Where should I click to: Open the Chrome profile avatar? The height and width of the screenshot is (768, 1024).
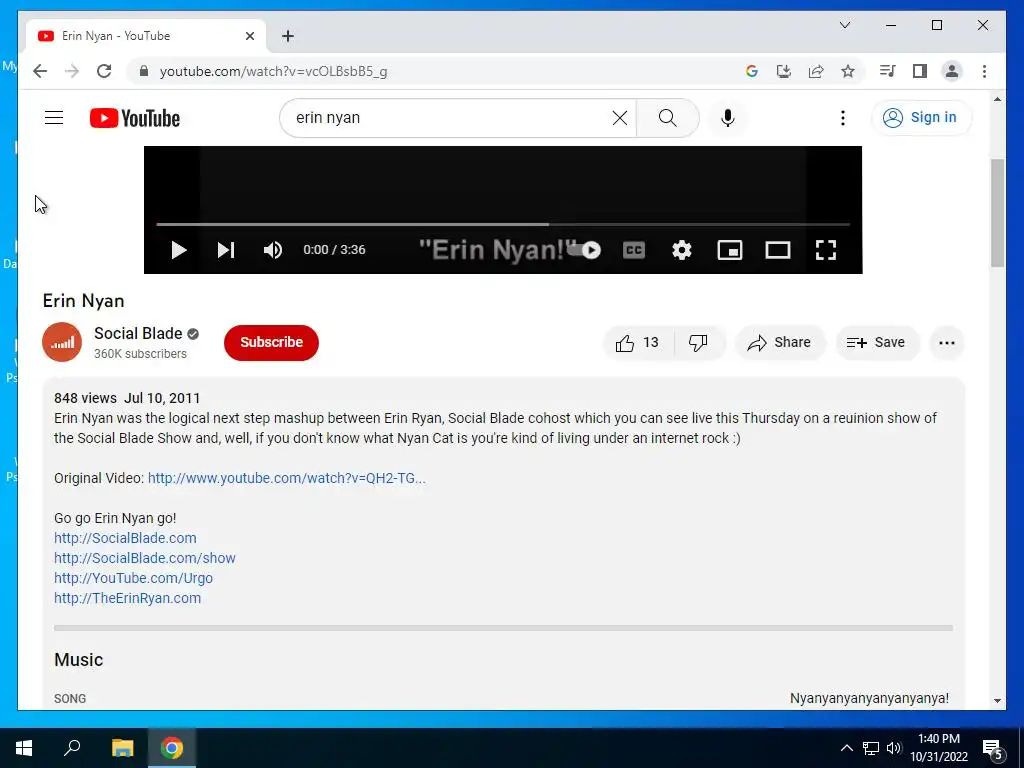tap(952, 71)
